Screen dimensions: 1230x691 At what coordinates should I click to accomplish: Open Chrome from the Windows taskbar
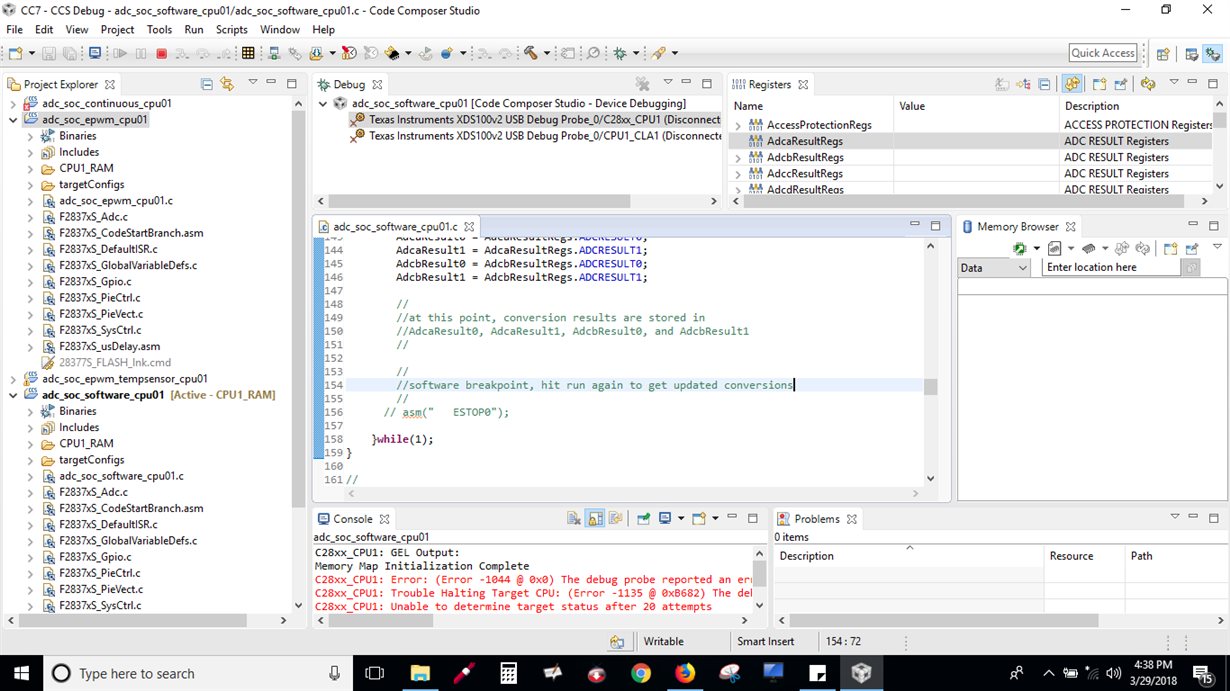(x=641, y=673)
